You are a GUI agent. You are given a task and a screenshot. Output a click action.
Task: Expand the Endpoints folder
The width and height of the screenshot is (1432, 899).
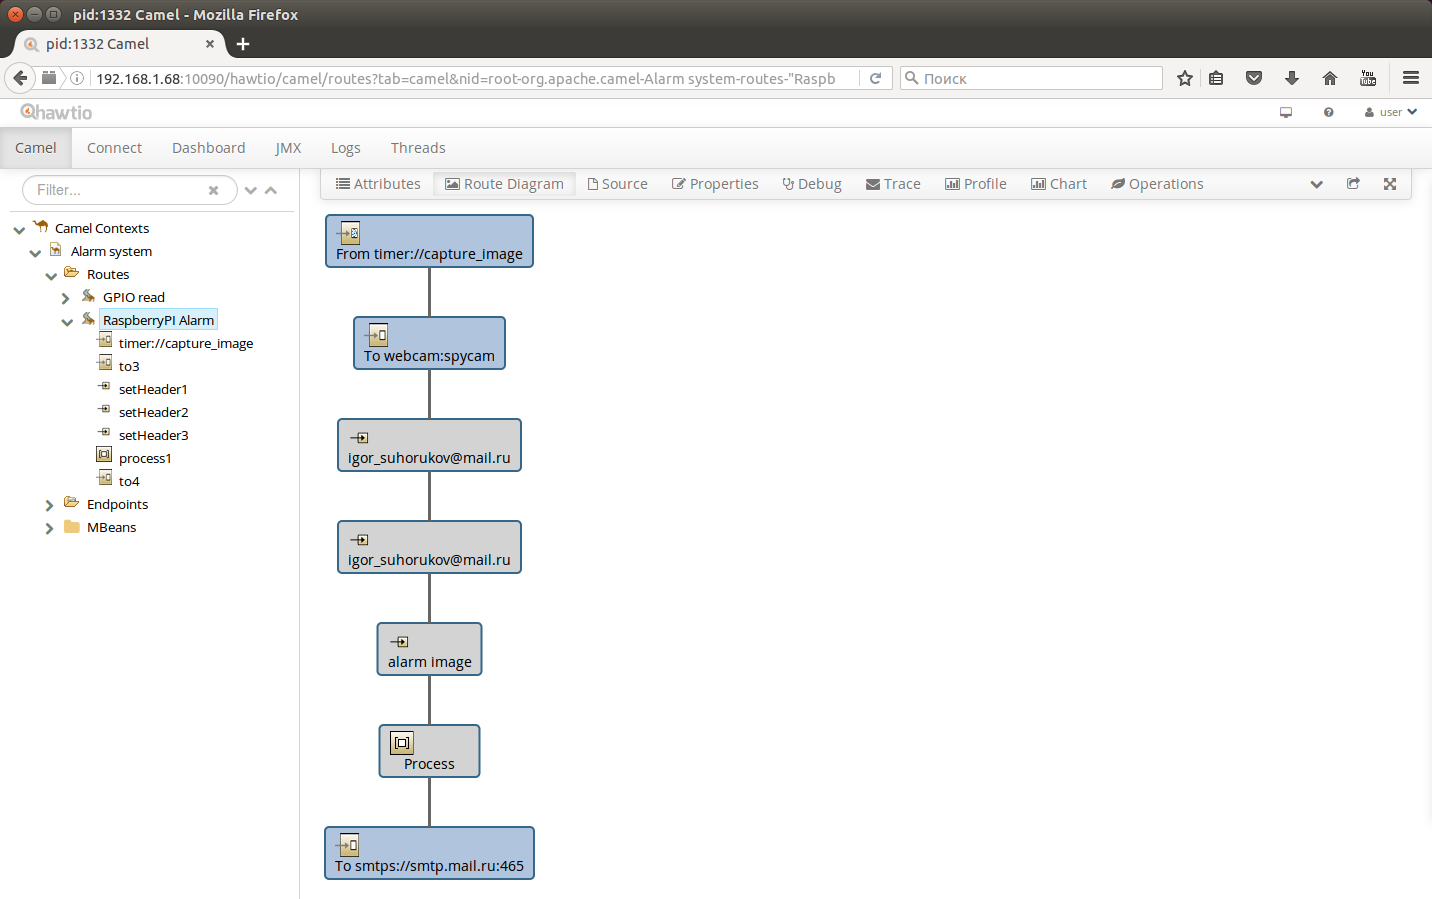50,505
